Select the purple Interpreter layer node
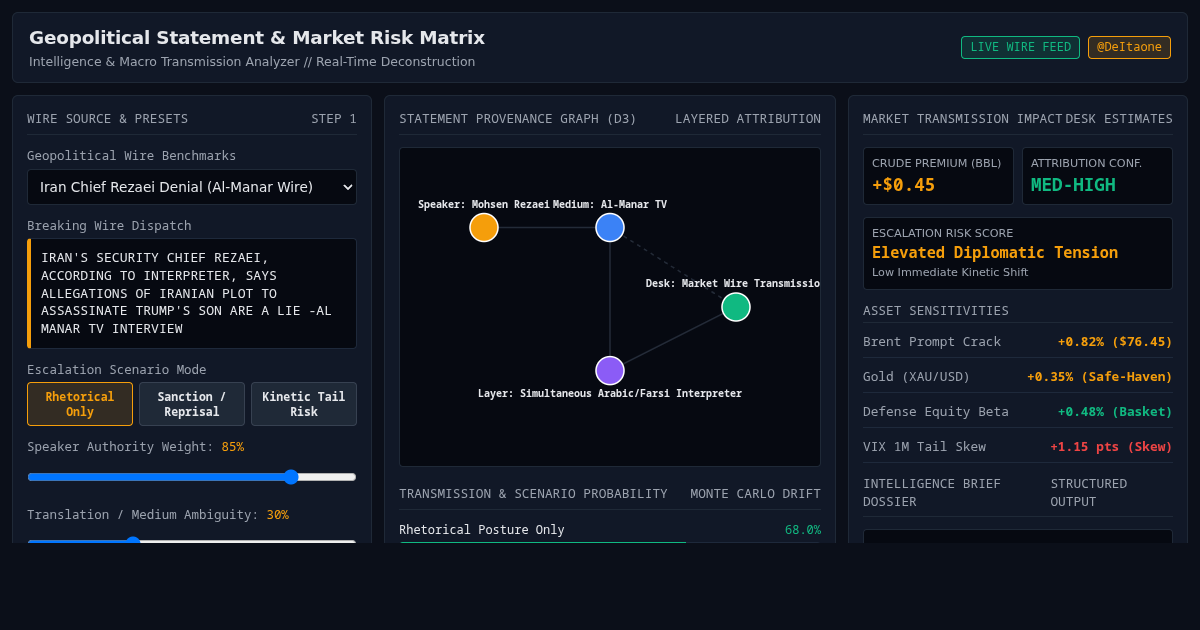Viewport: 1200px width, 630px height. (x=610, y=371)
